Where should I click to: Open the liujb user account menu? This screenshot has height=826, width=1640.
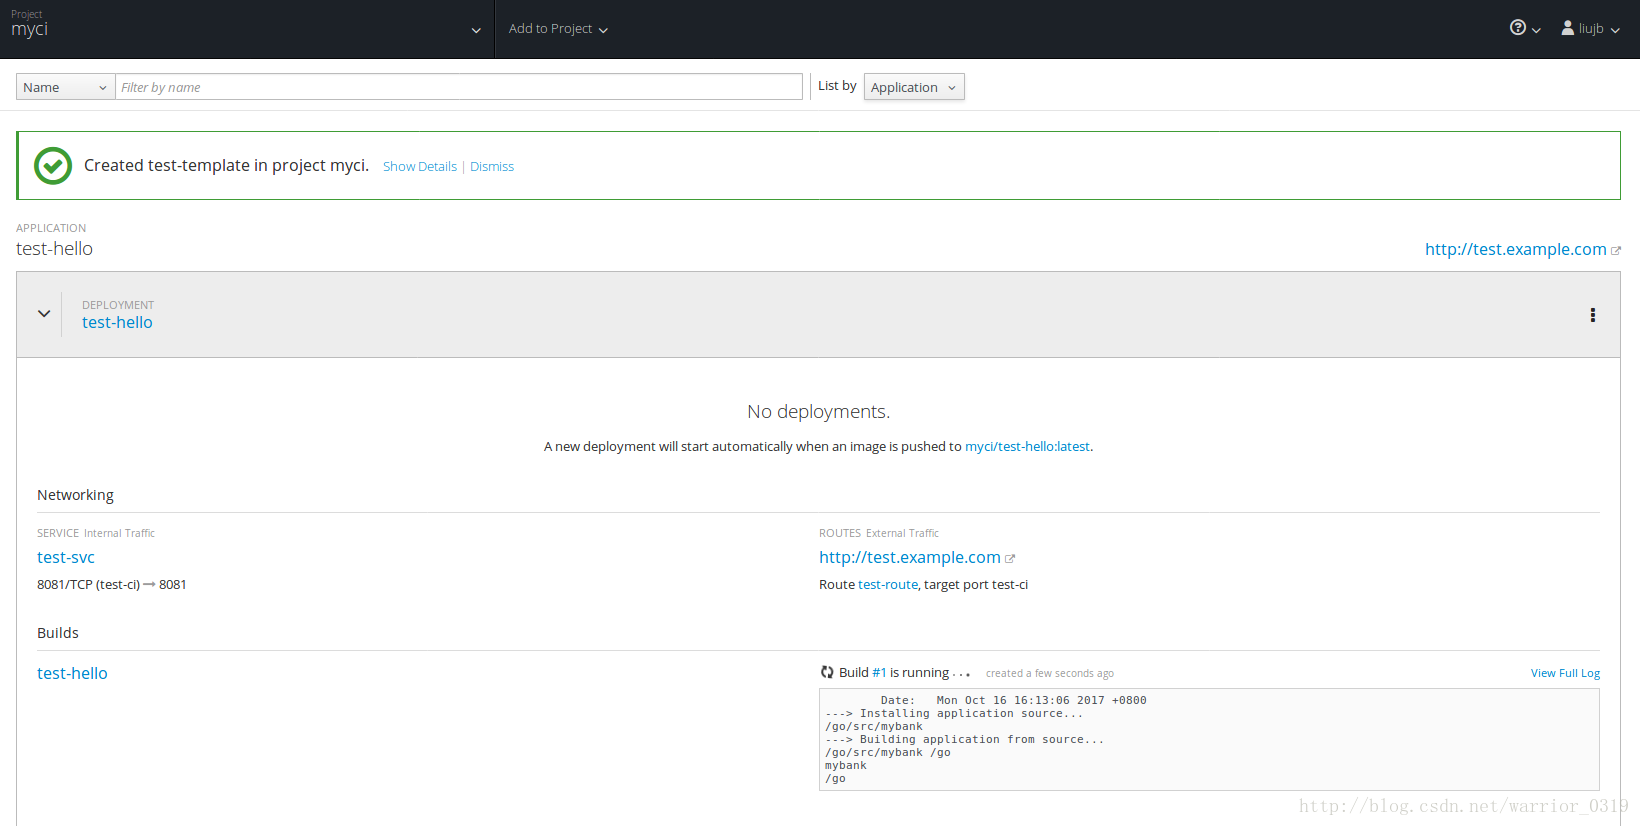[1590, 28]
